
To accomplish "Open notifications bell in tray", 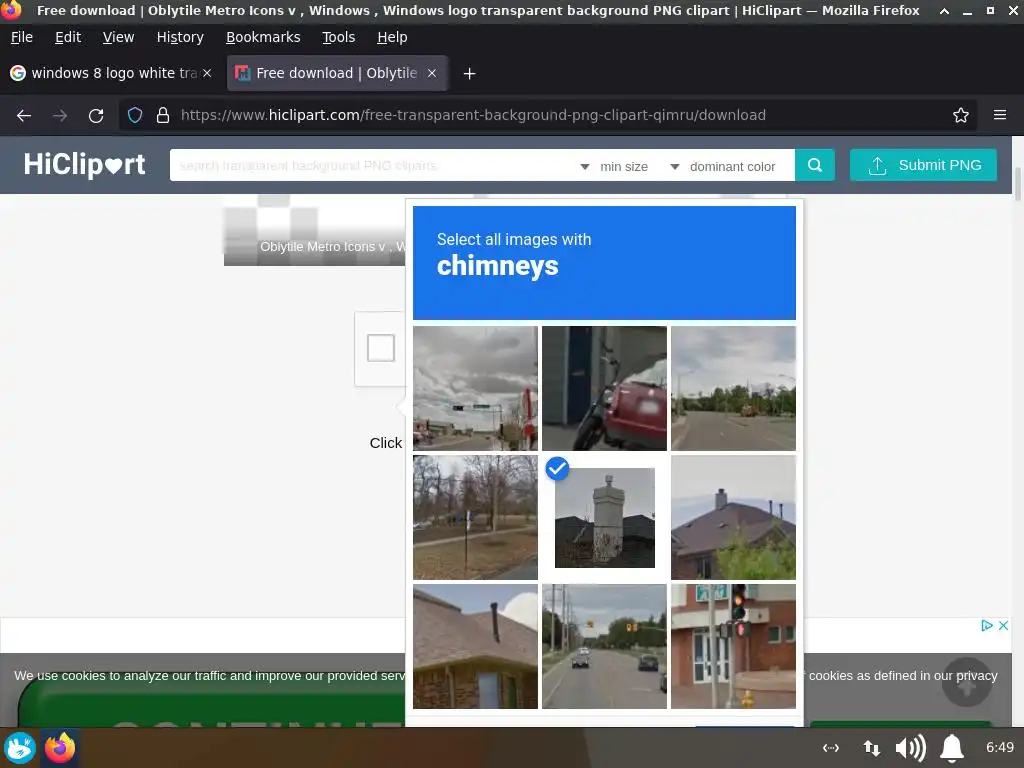I will coord(952,748).
